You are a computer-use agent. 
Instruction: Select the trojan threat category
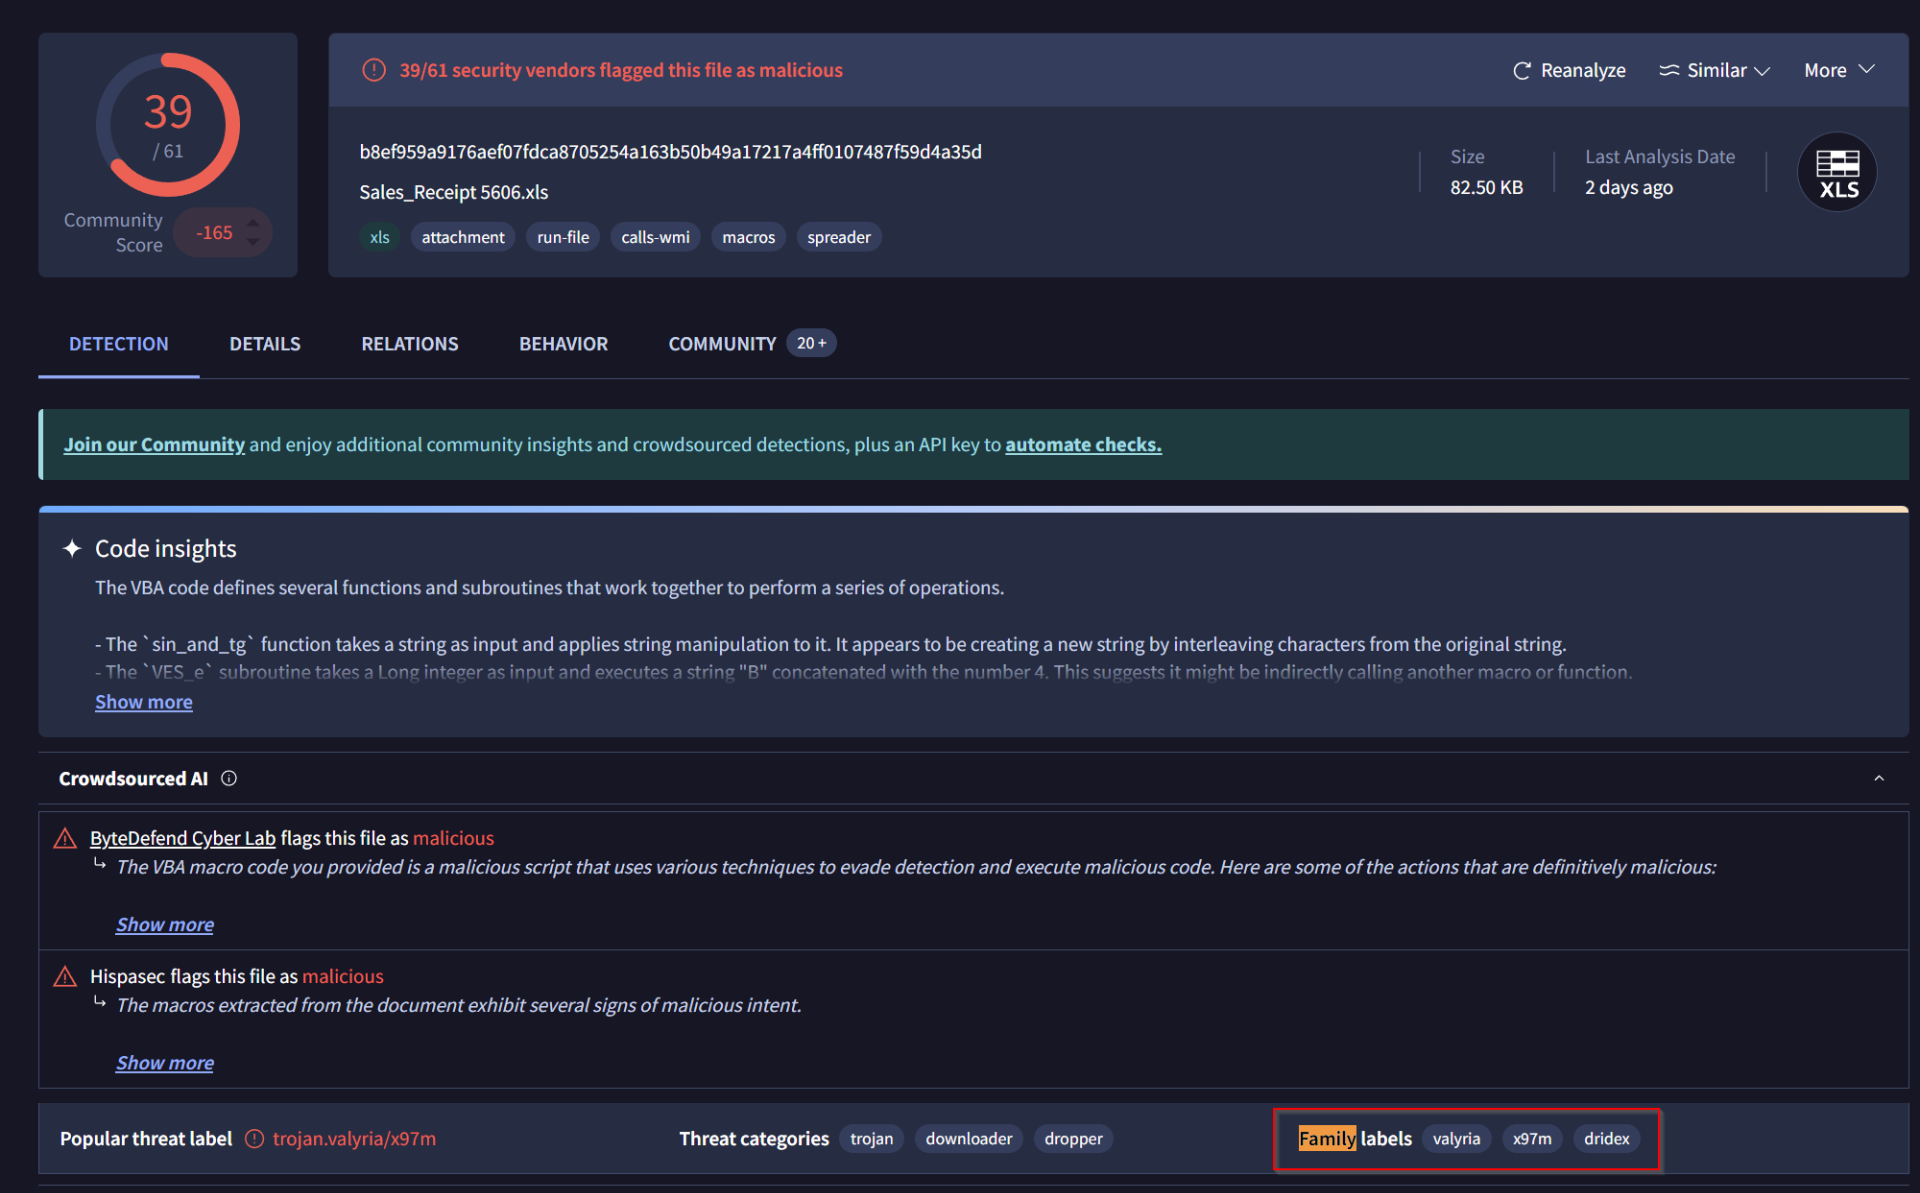pos(871,1138)
